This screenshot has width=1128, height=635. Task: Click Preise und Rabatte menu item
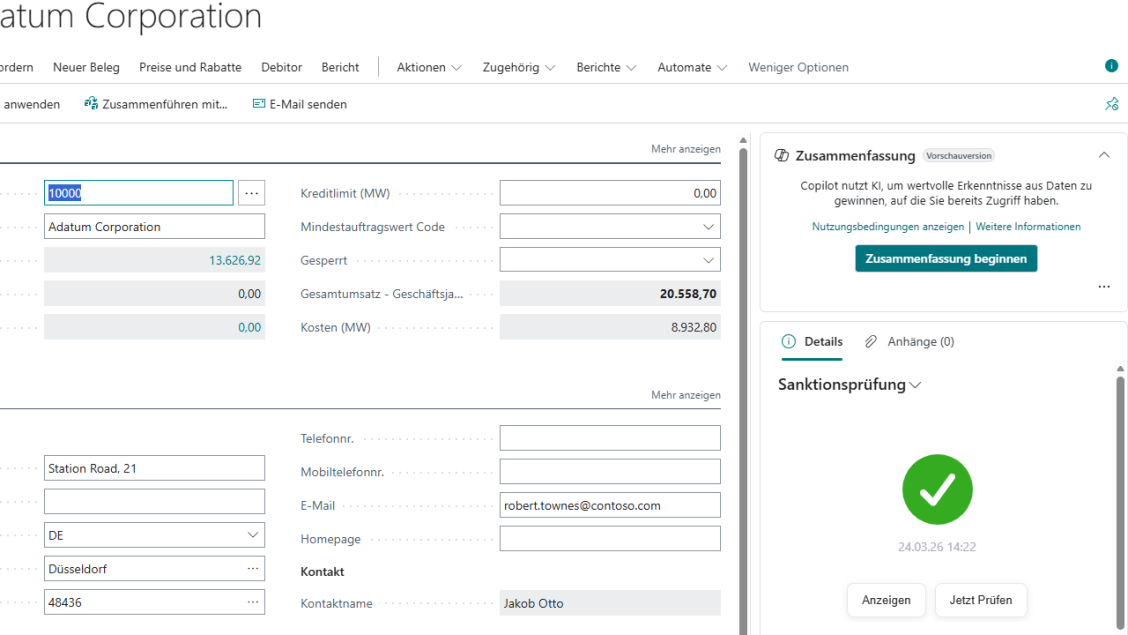190,67
